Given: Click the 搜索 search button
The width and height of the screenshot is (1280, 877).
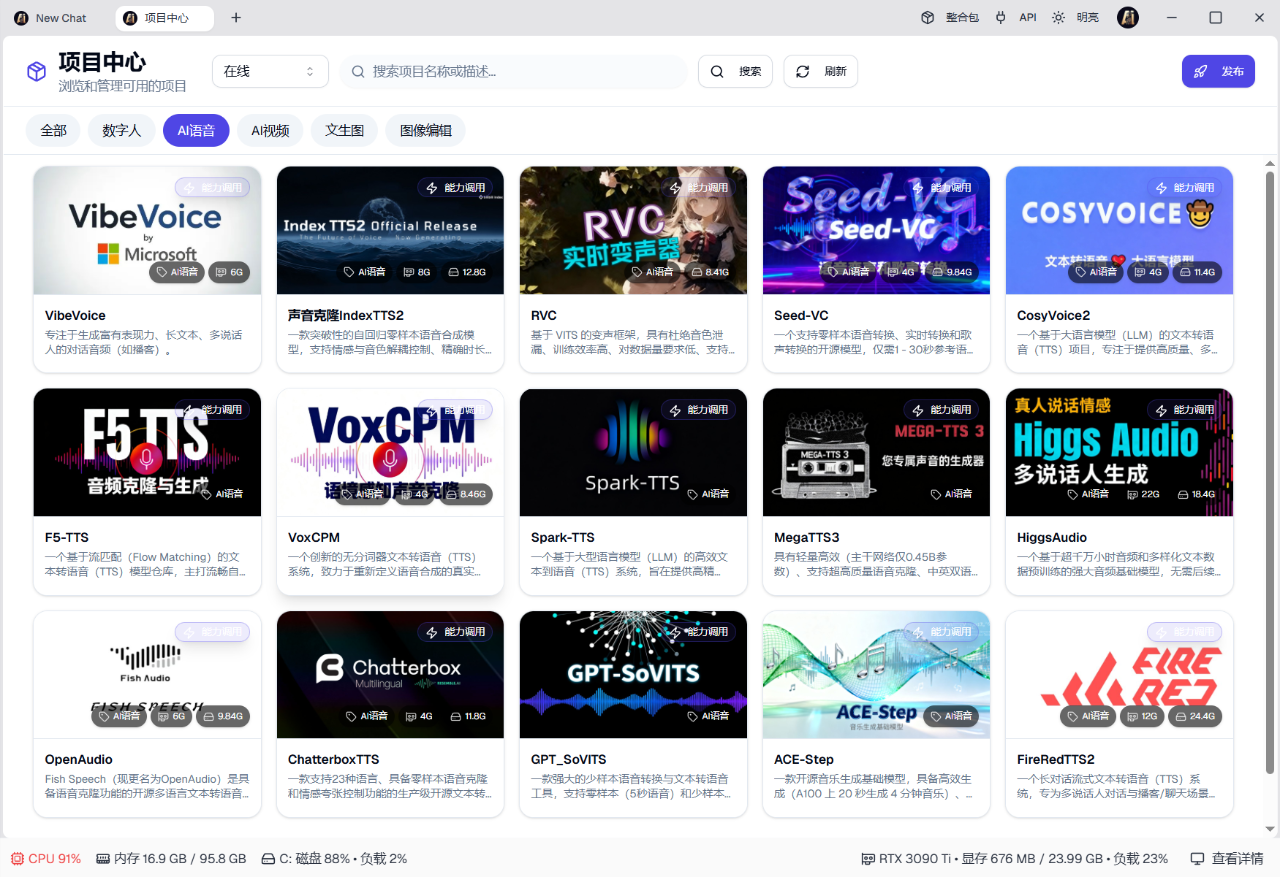Looking at the screenshot, I should 735,72.
